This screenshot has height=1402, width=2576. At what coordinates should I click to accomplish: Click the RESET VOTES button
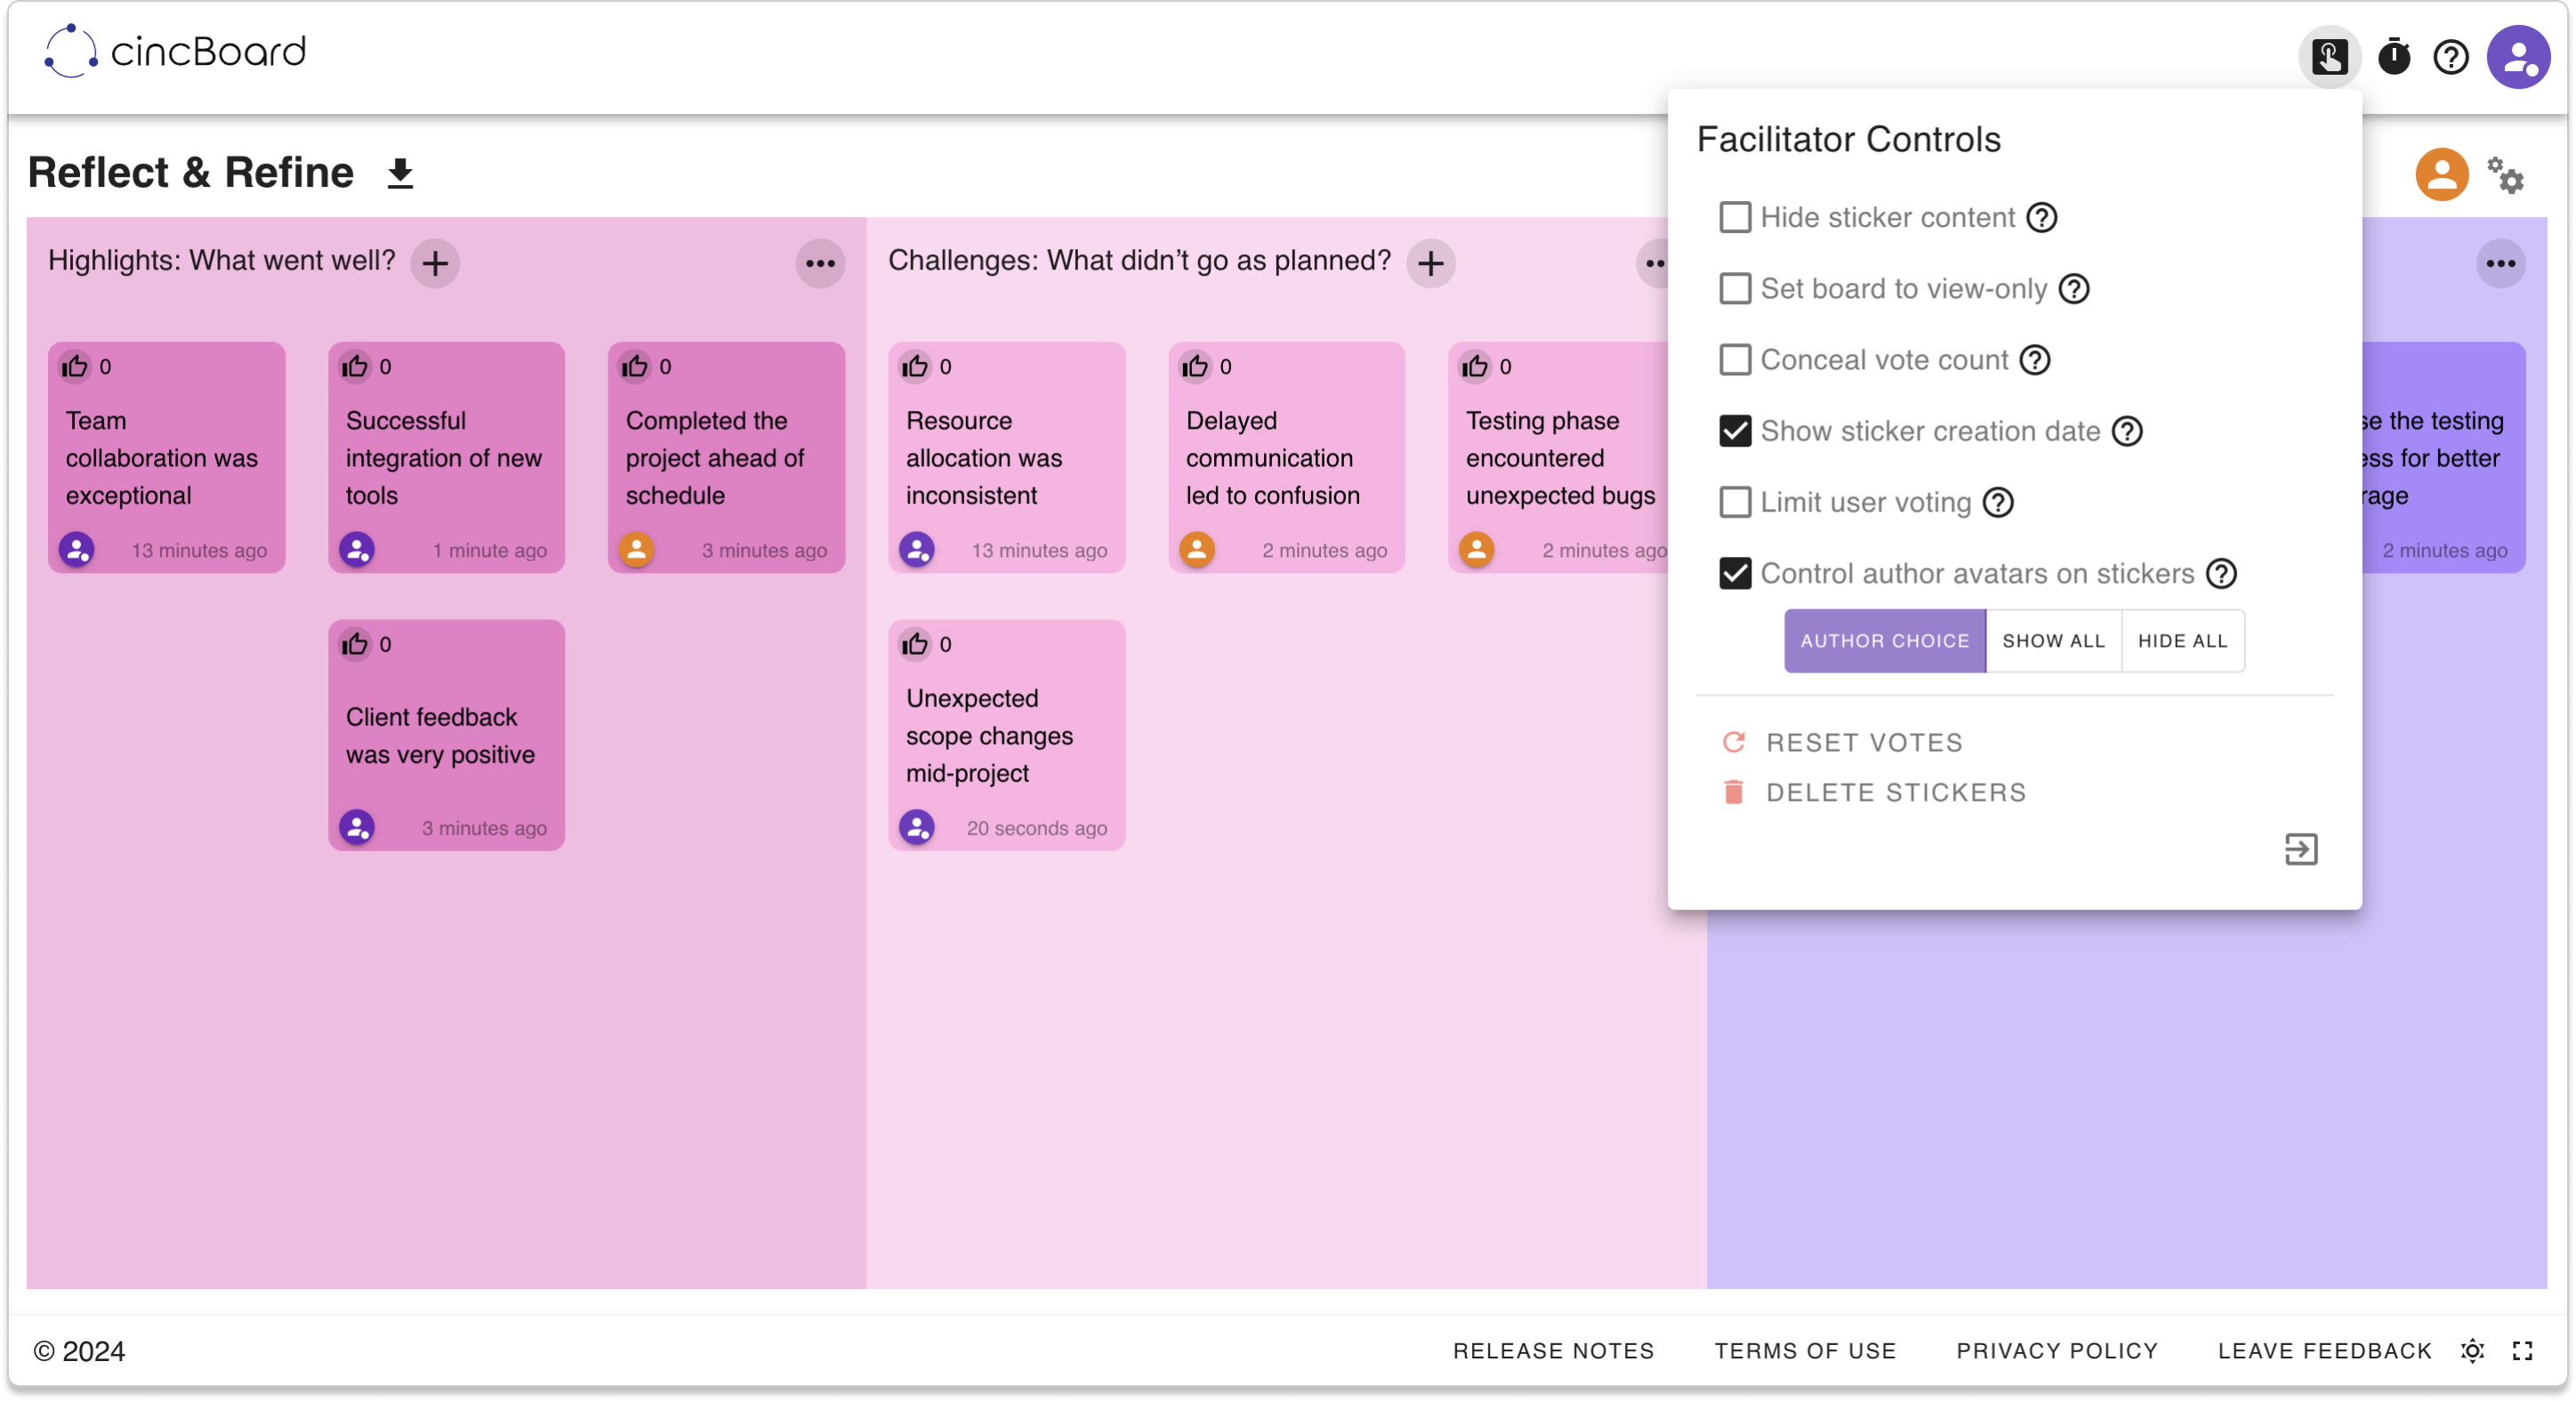click(x=1863, y=743)
